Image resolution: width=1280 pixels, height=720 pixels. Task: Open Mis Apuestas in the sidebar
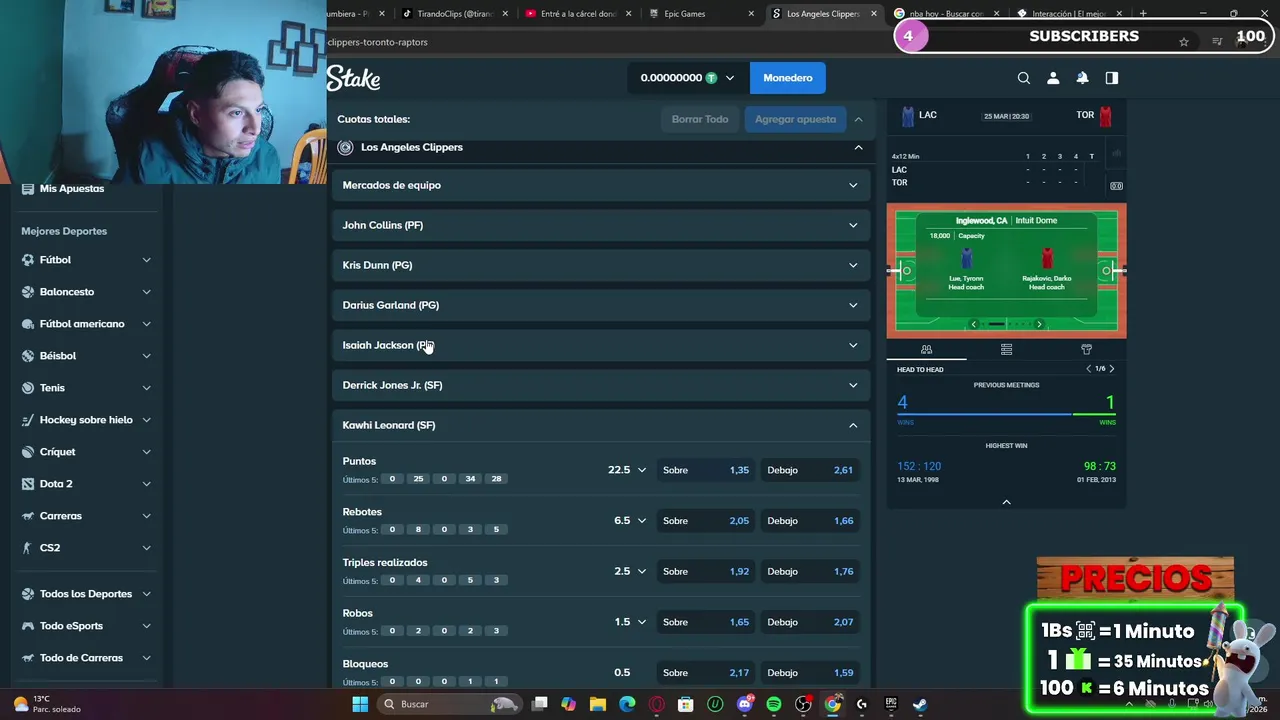[72, 189]
